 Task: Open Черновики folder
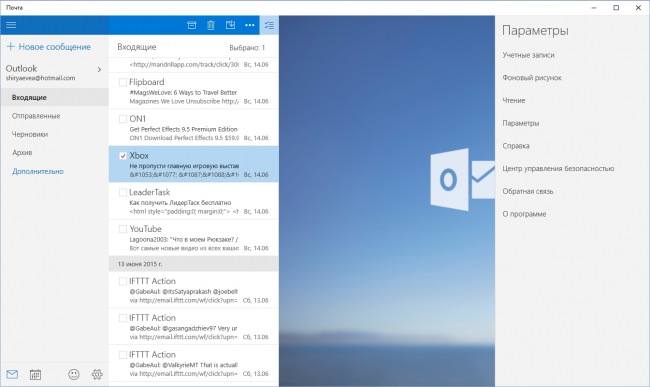[54, 134]
